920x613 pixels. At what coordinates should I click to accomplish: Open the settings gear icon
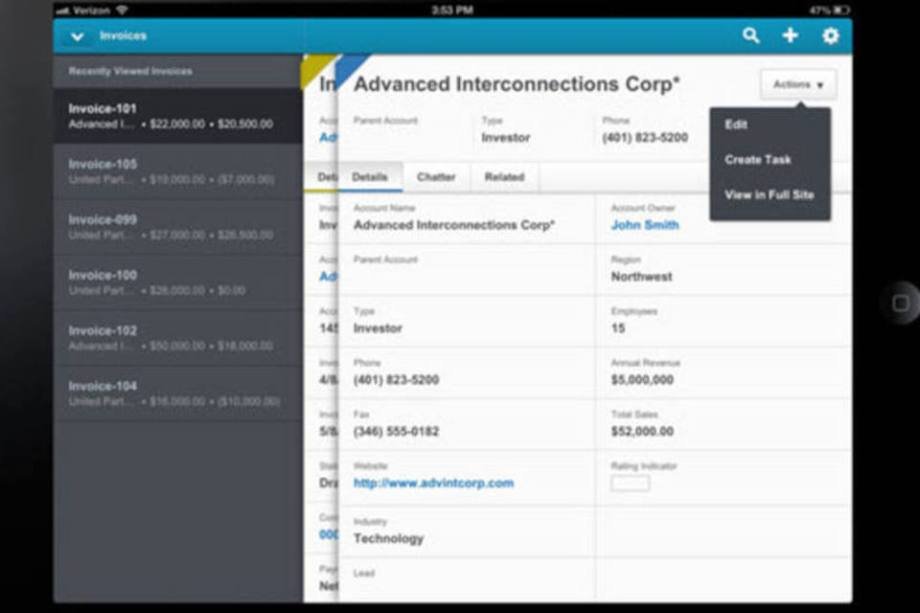point(830,36)
